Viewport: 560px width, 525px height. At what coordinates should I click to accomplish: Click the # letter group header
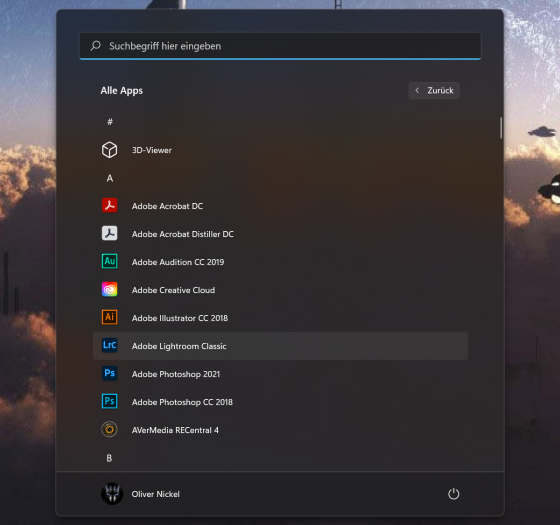coord(110,122)
